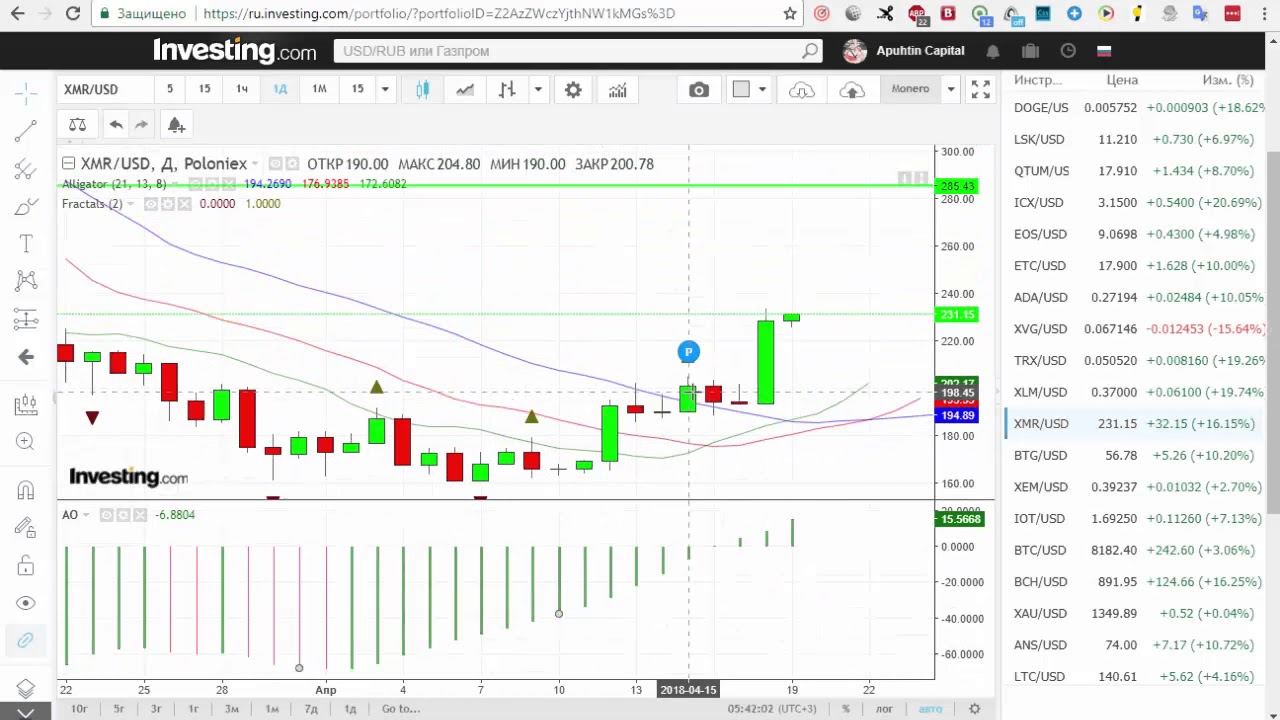The height and width of the screenshot is (720, 1280).
Task: Click the XMR/USD symbol input field
Action: click(104, 89)
